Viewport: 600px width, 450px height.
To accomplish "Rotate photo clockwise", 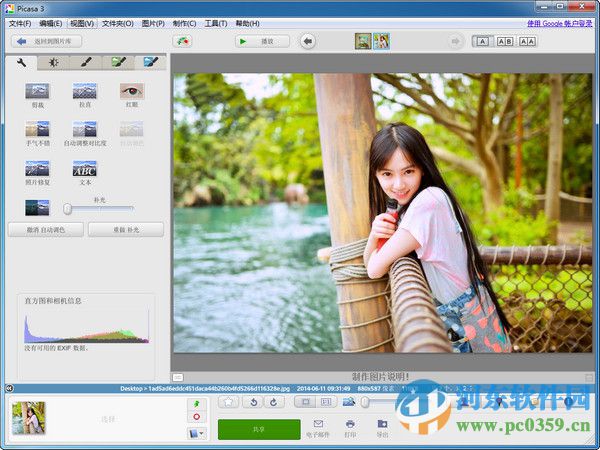I will pos(274,402).
